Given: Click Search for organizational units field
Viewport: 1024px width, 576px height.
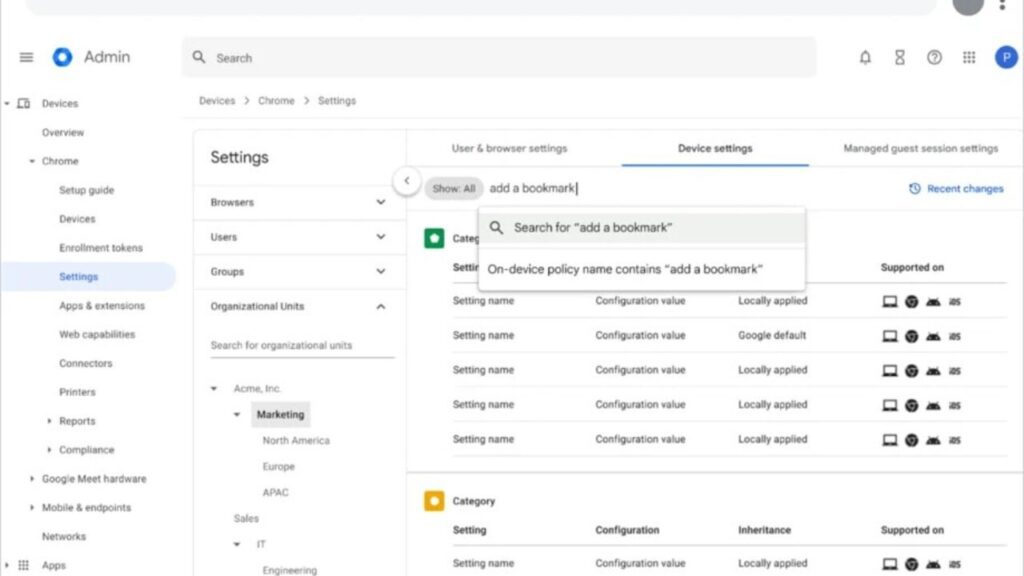Looking at the screenshot, I should tap(302, 345).
